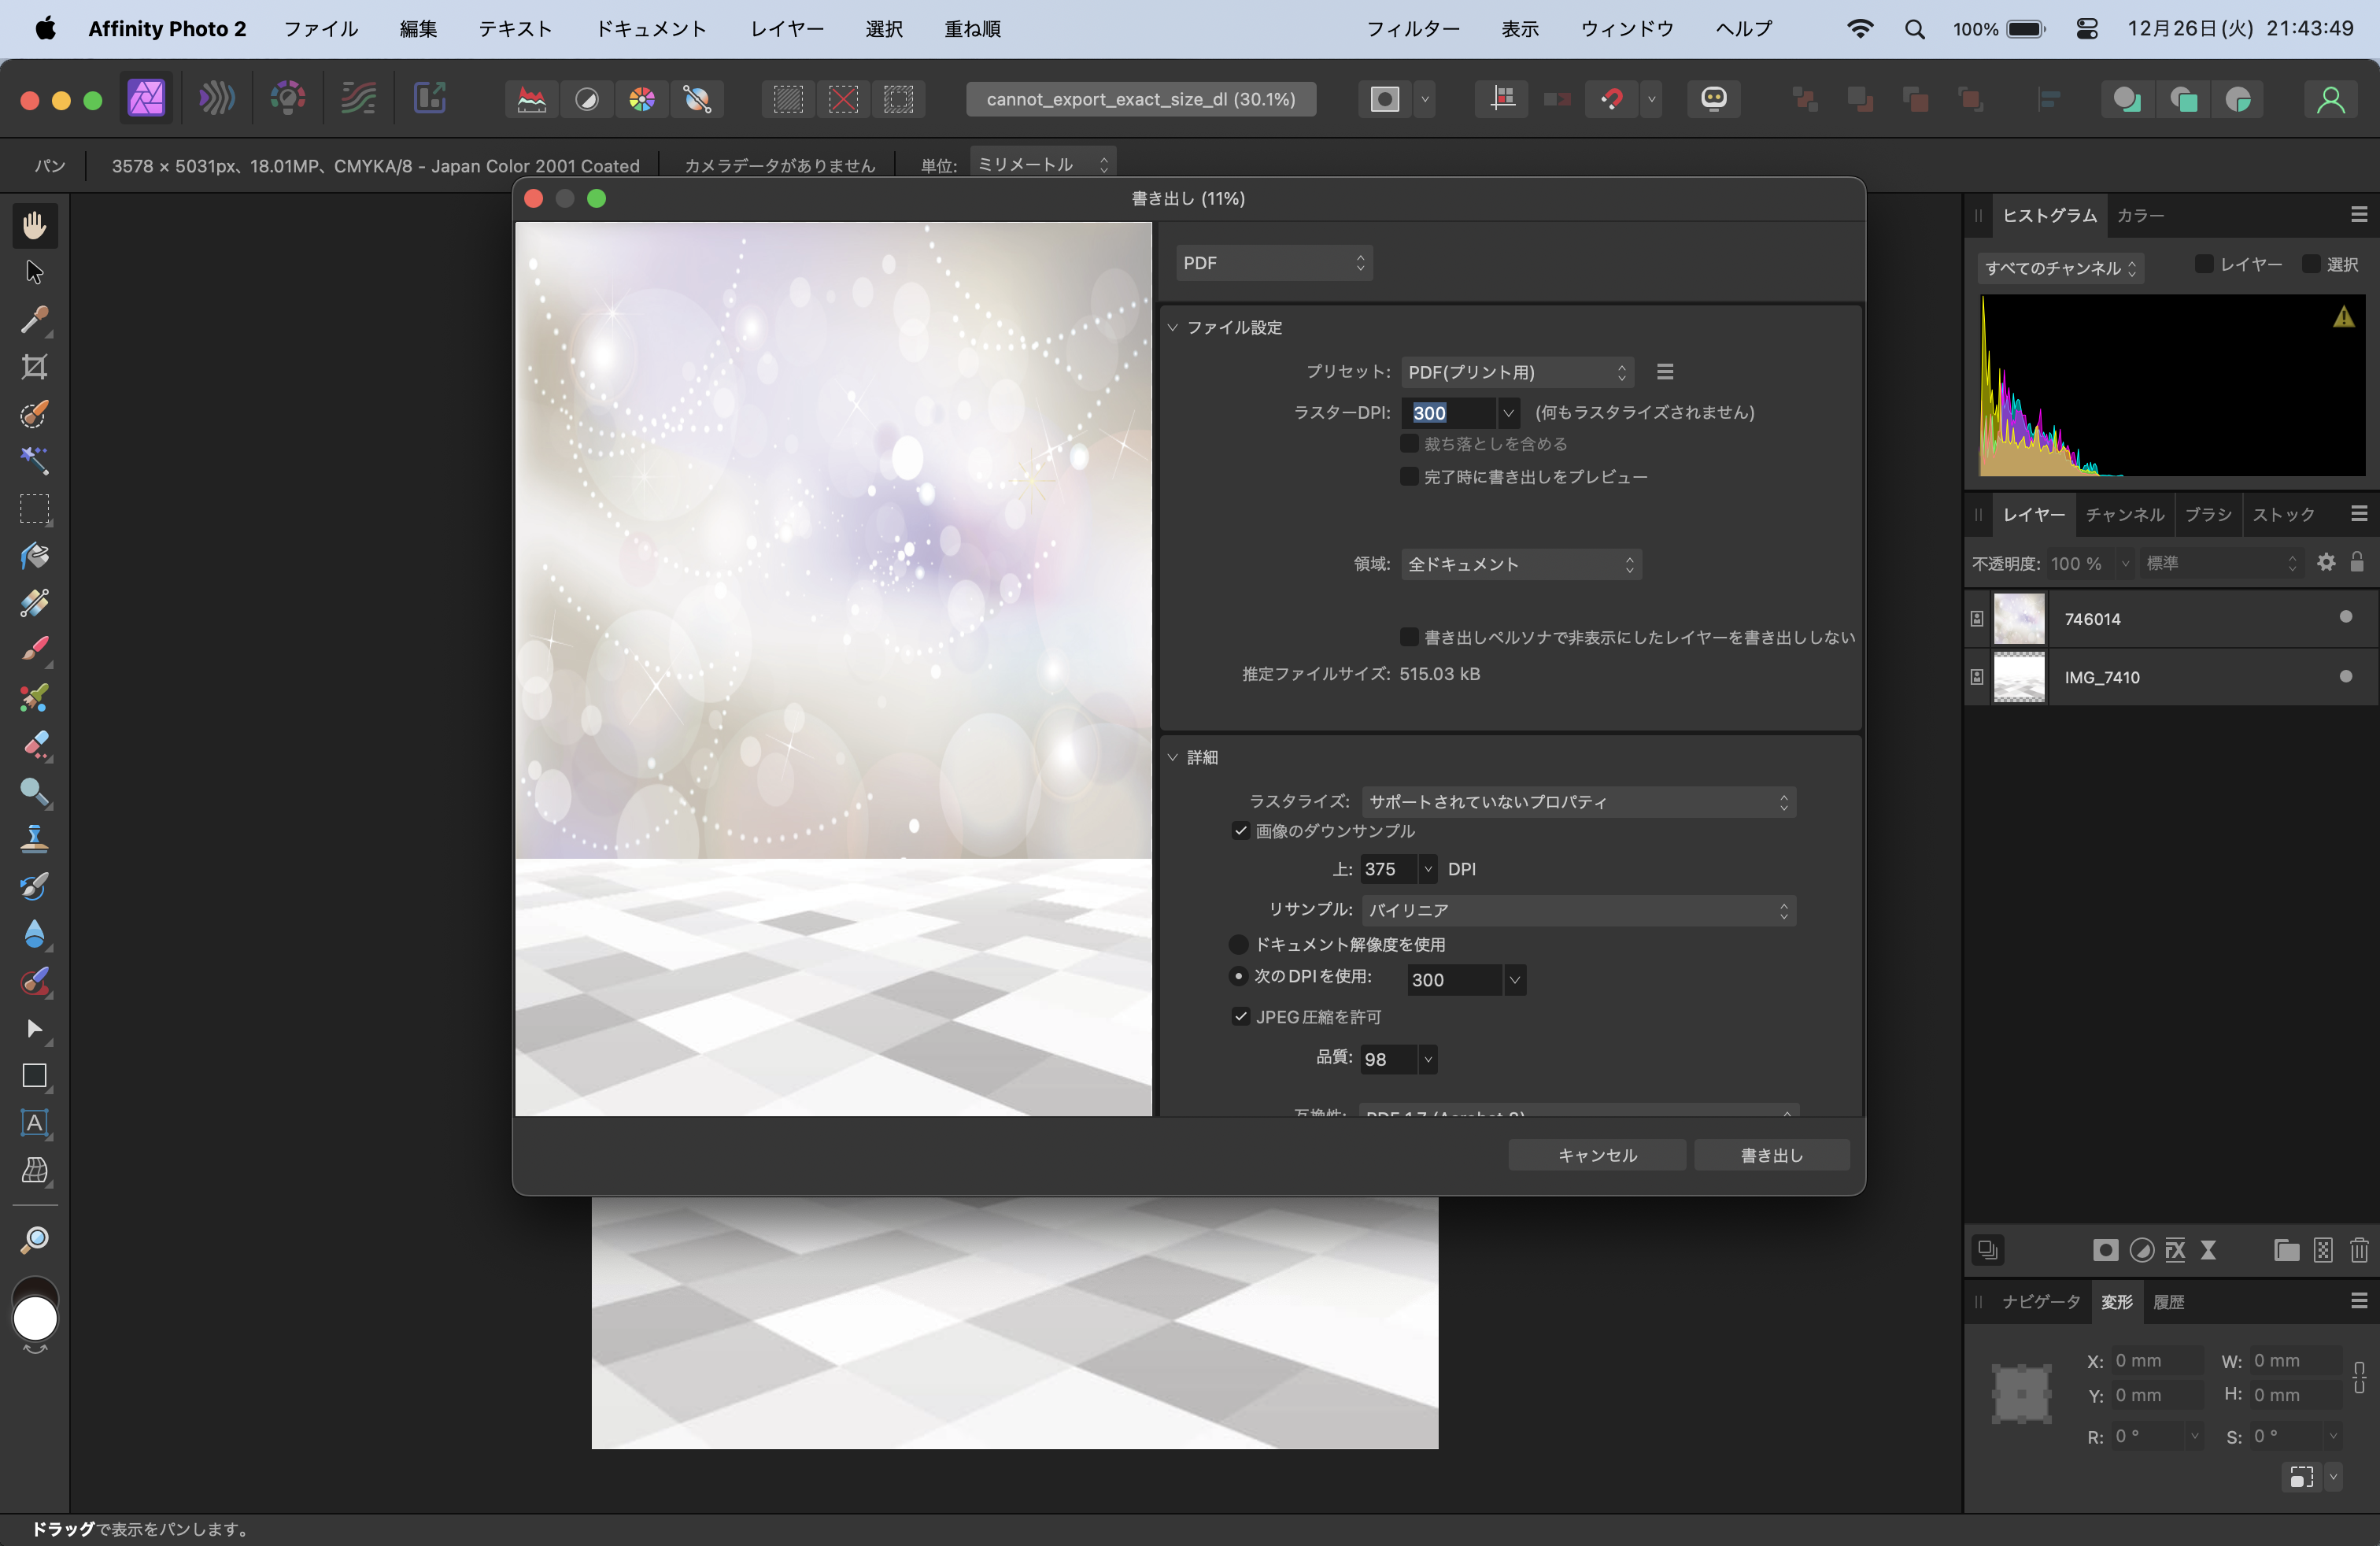Toggle histogram 選択 checkbox
The image size is (2380, 1546).
tap(2310, 263)
